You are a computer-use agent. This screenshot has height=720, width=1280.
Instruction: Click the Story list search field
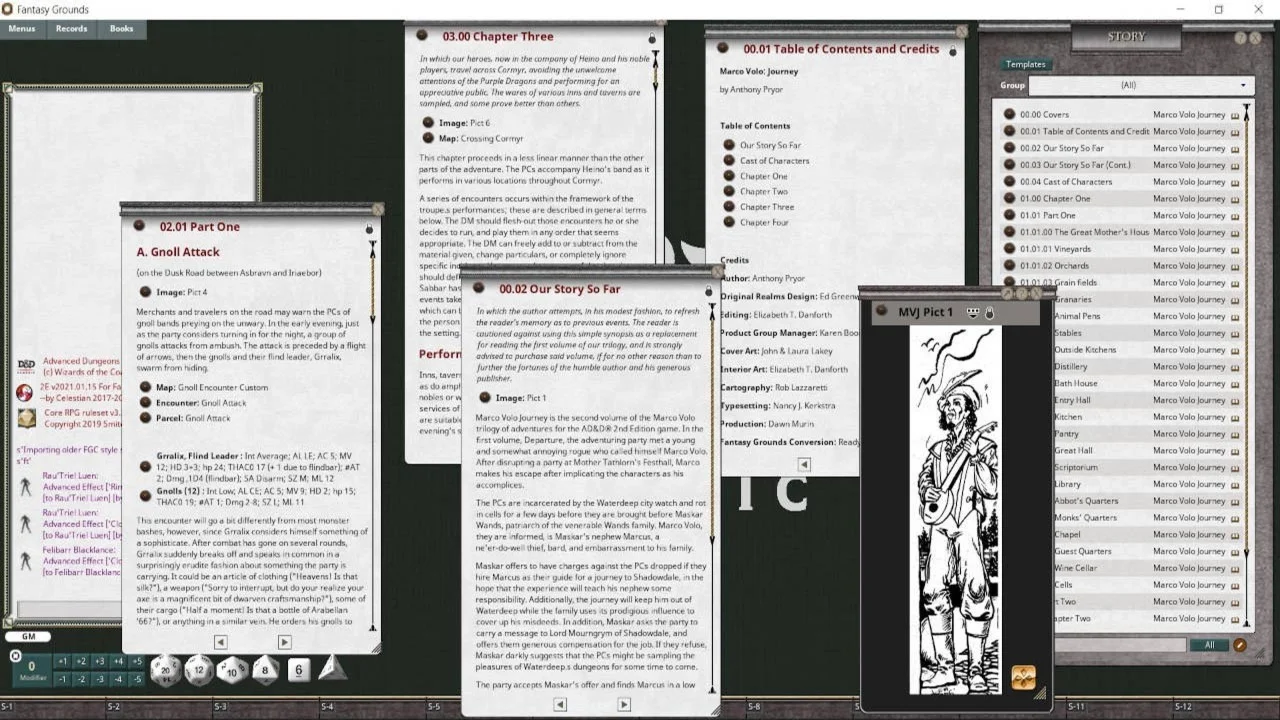[1120, 645]
